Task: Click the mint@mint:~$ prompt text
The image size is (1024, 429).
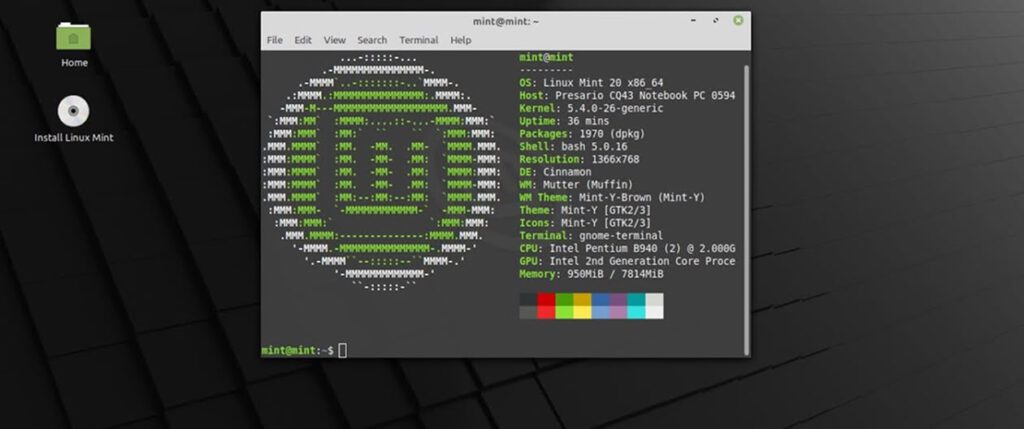Action: 298,351
